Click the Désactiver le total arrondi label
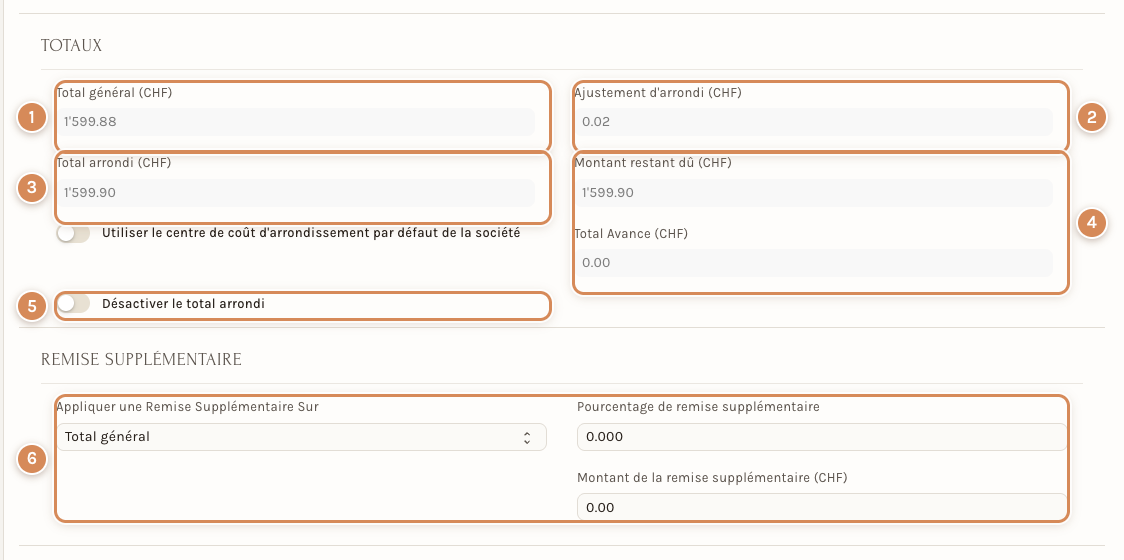The width and height of the screenshot is (1124, 560). (184, 304)
